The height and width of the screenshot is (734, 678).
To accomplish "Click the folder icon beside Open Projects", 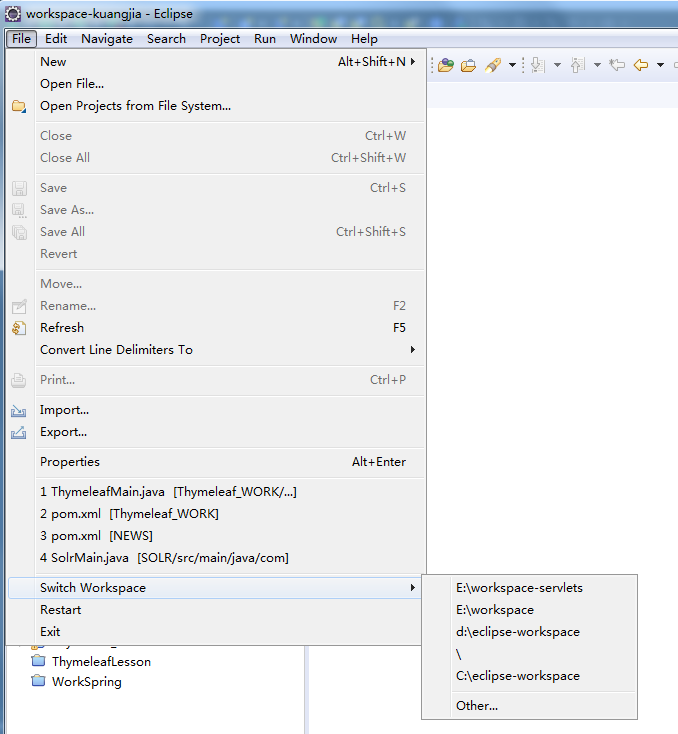I will 19,106.
